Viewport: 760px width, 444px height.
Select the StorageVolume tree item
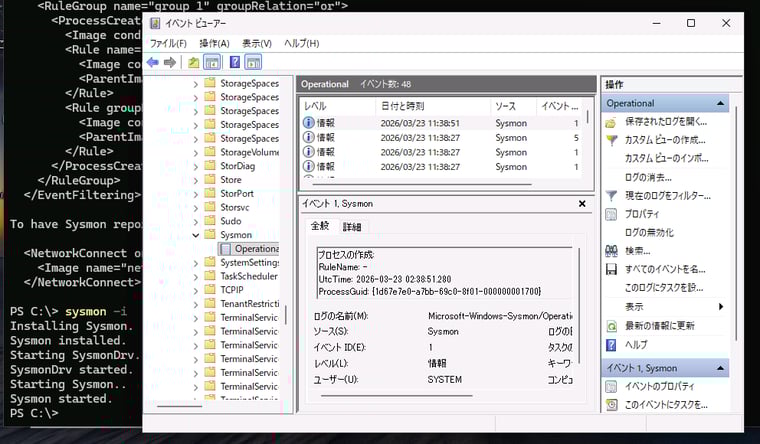tap(250, 152)
